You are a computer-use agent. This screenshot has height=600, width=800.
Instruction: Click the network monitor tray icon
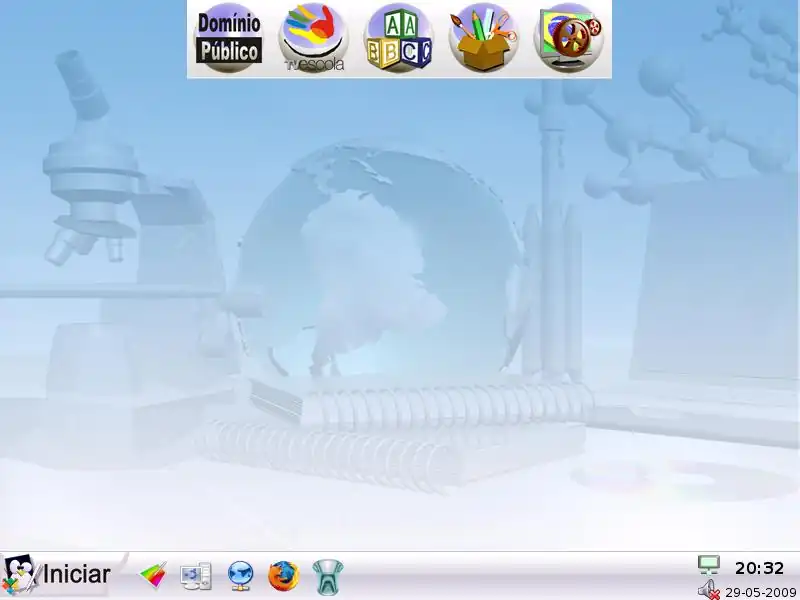(x=709, y=566)
